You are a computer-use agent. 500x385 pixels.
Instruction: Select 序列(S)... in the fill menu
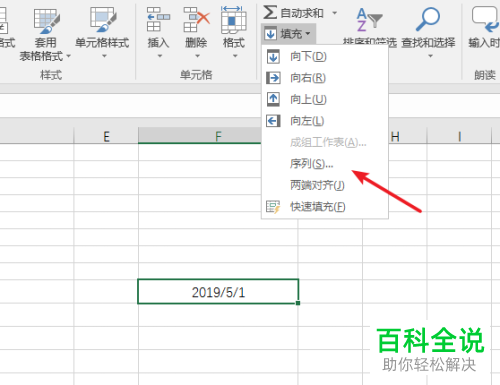[325, 164]
